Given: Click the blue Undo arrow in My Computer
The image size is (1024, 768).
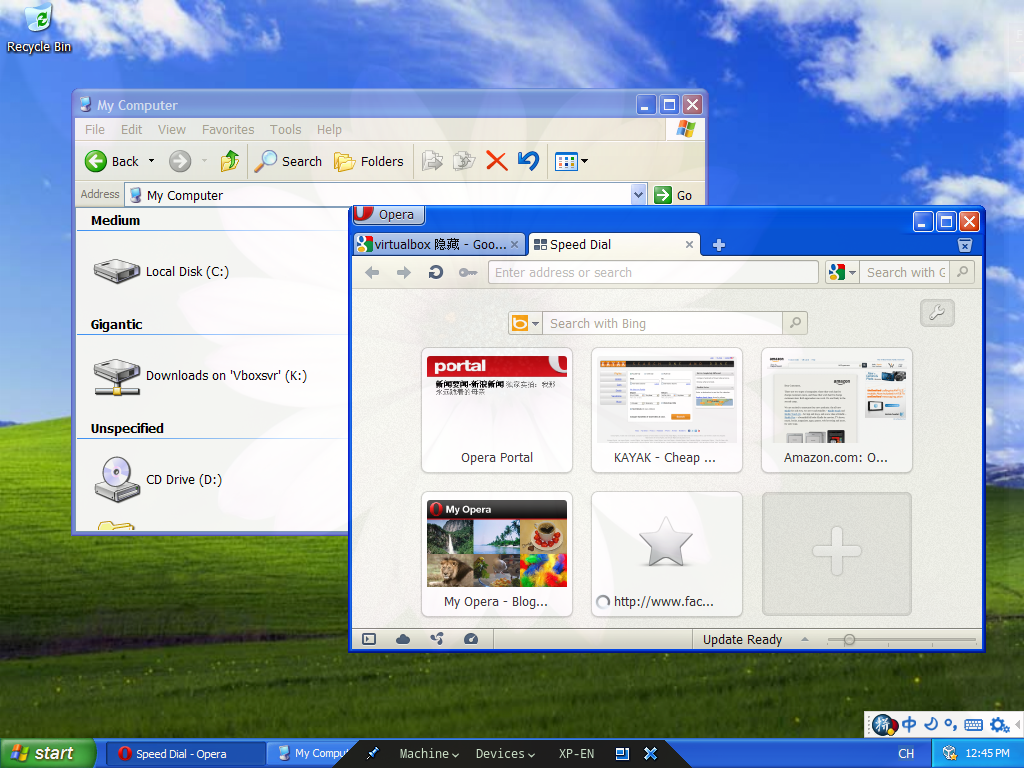Looking at the screenshot, I should (x=528, y=161).
